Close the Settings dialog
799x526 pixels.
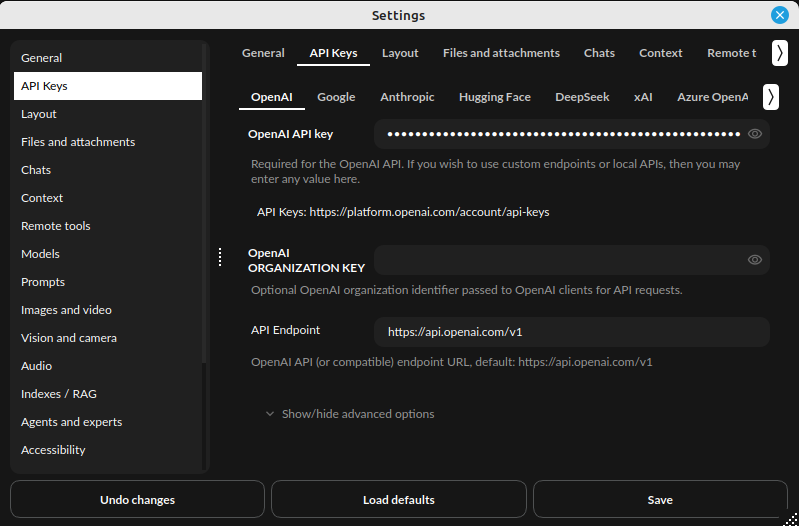780,15
